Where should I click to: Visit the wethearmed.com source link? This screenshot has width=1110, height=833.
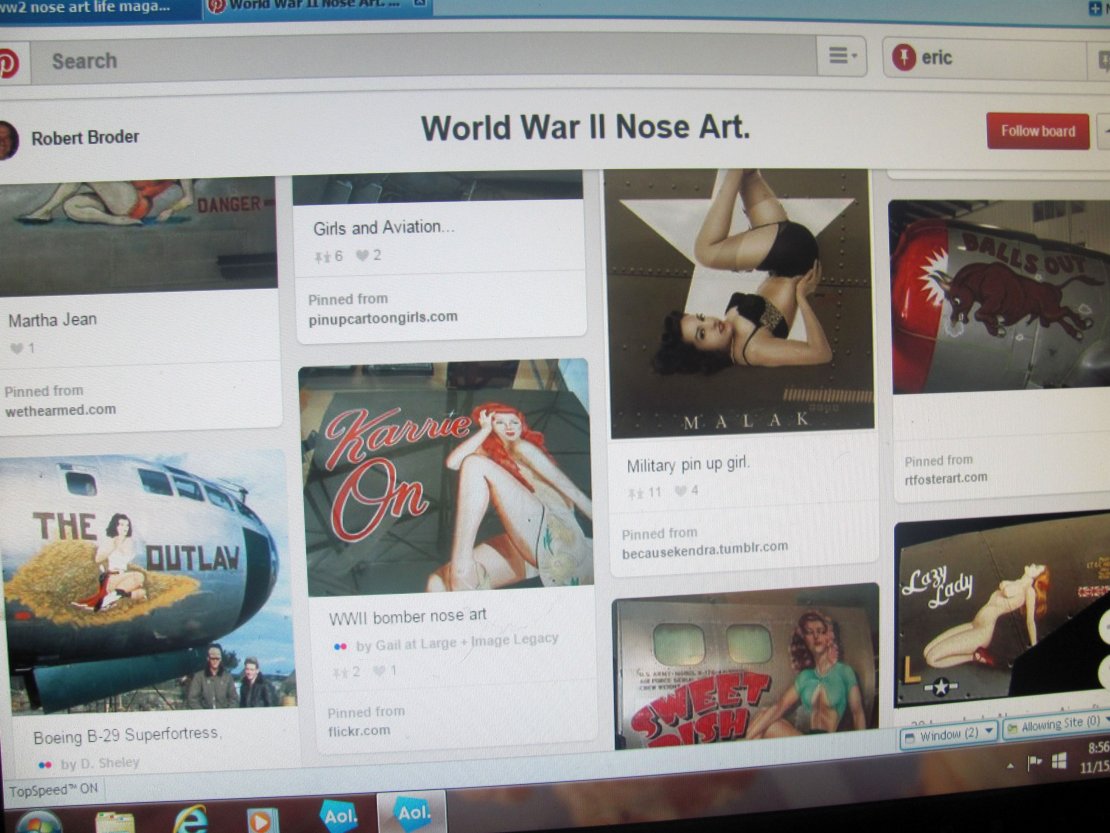point(61,410)
